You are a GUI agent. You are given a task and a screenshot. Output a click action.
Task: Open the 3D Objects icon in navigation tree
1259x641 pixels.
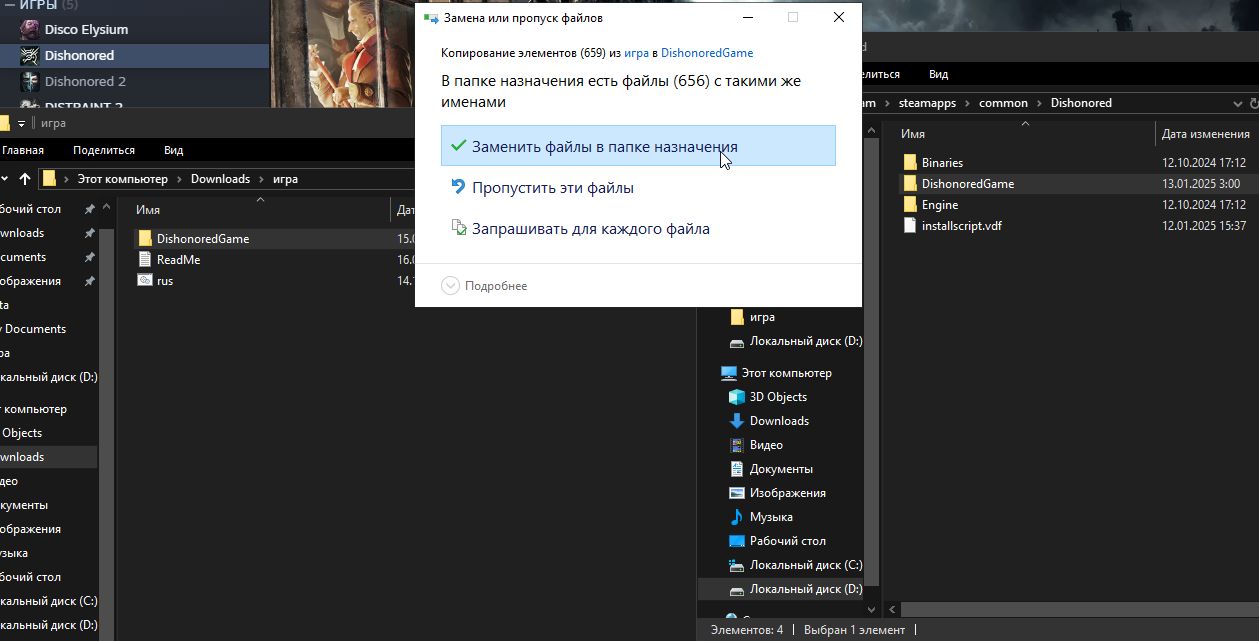pyautogui.click(x=737, y=397)
